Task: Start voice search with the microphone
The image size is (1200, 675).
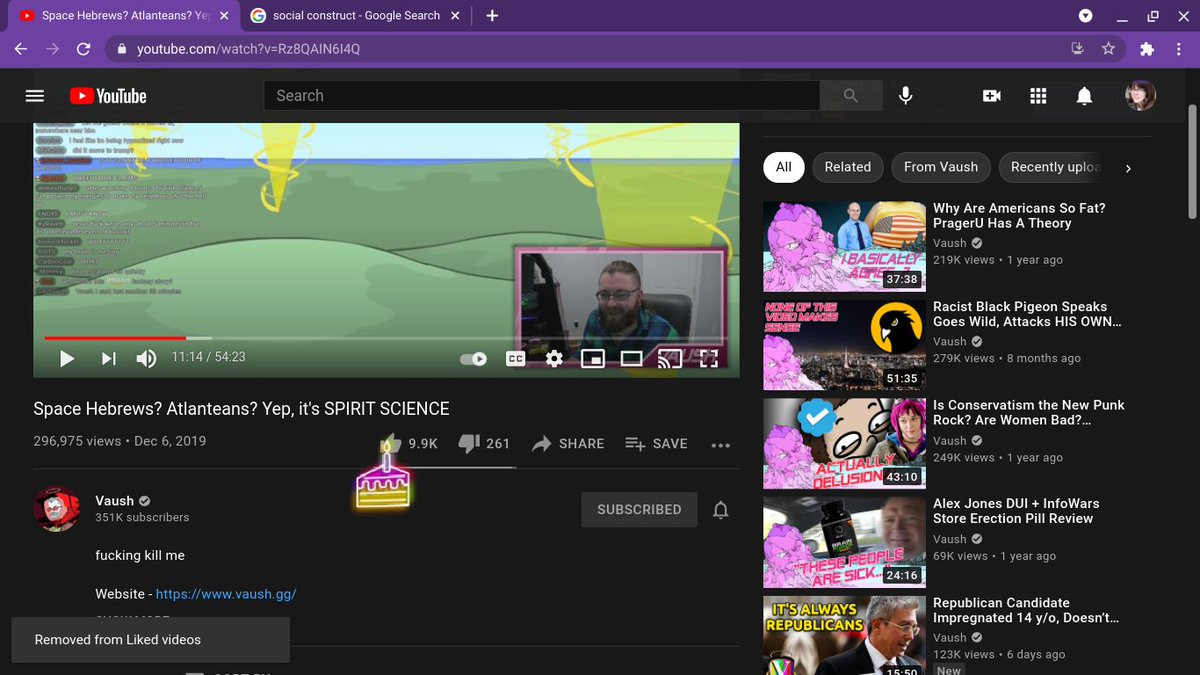Action: (905, 96)
